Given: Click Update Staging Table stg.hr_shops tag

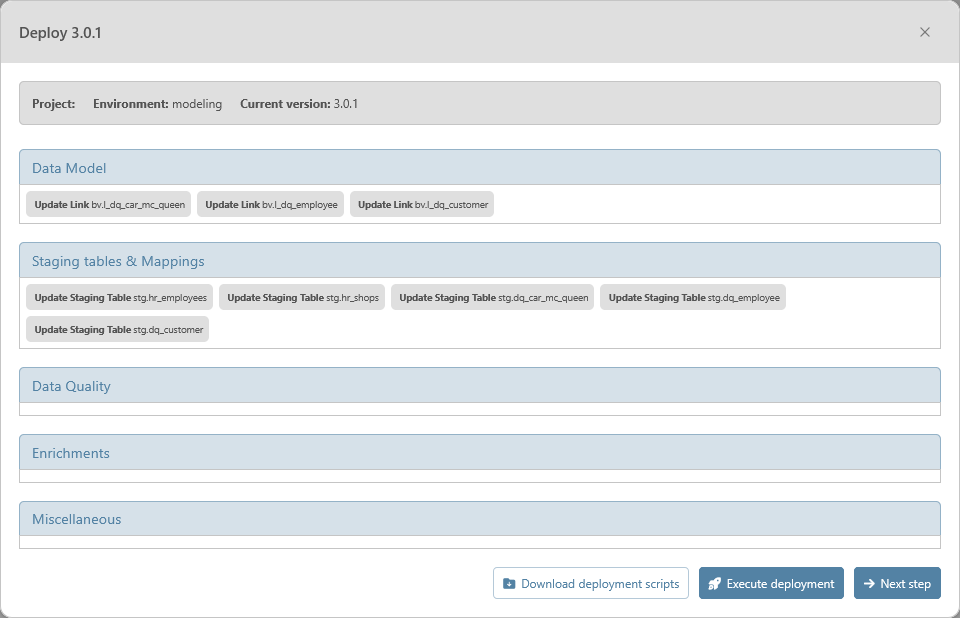Looking at the screenshot, I should [302, 298].
